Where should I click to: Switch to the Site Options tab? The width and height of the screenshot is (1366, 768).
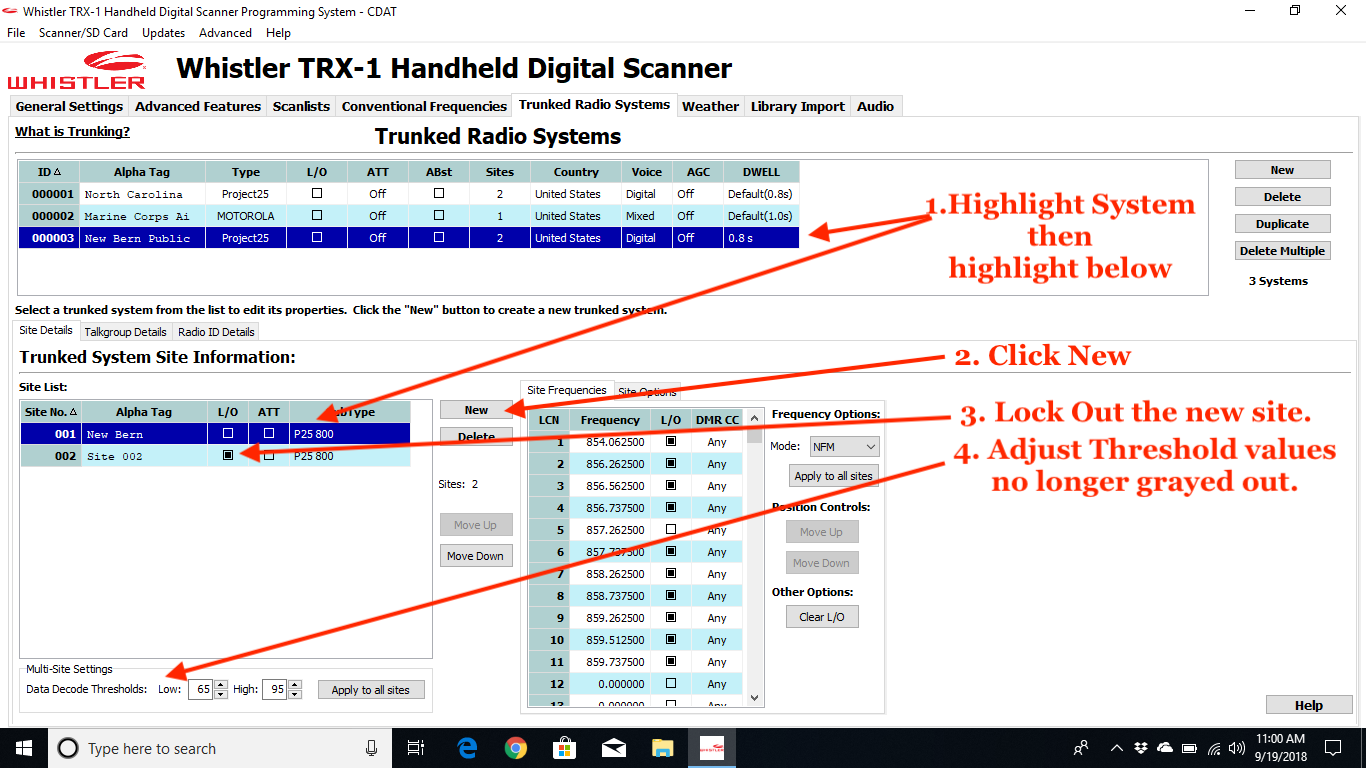647,392
